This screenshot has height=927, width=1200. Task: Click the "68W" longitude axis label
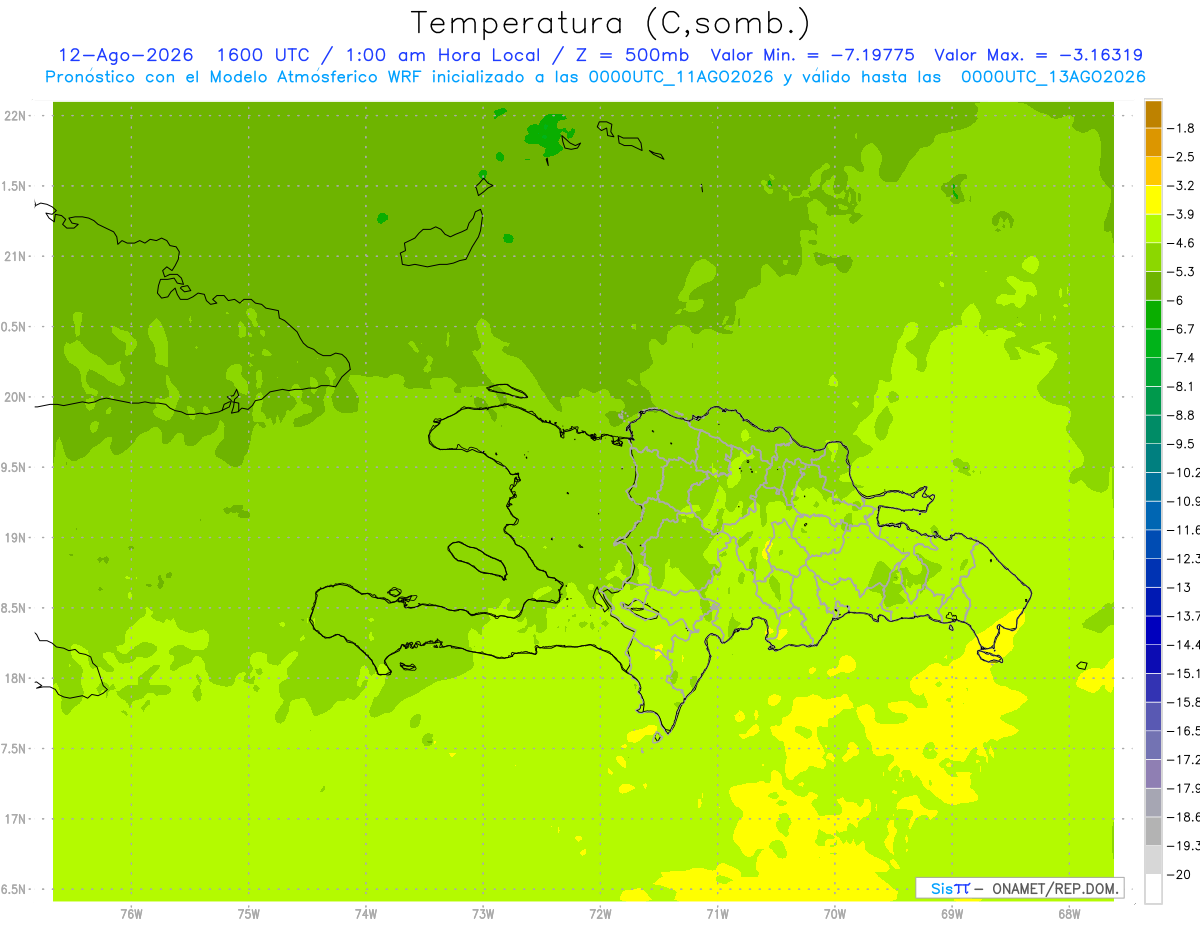tap(1069, 914)
